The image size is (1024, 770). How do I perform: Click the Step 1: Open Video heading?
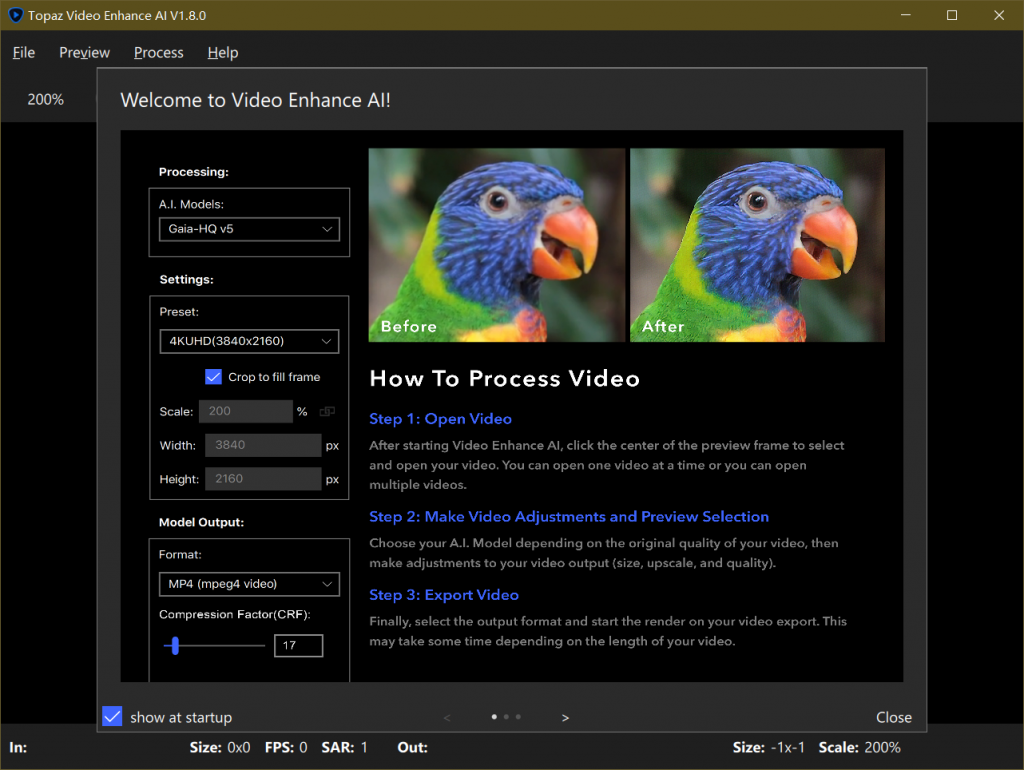pyautogui.click(x=440, y=419)
